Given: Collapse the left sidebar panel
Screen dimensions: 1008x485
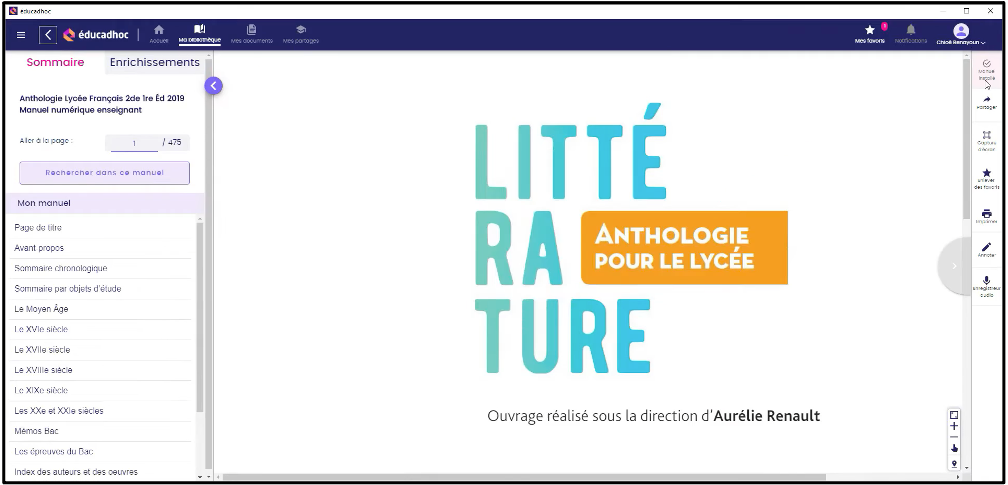Looking at the screenshot, I should coord(213,86).
